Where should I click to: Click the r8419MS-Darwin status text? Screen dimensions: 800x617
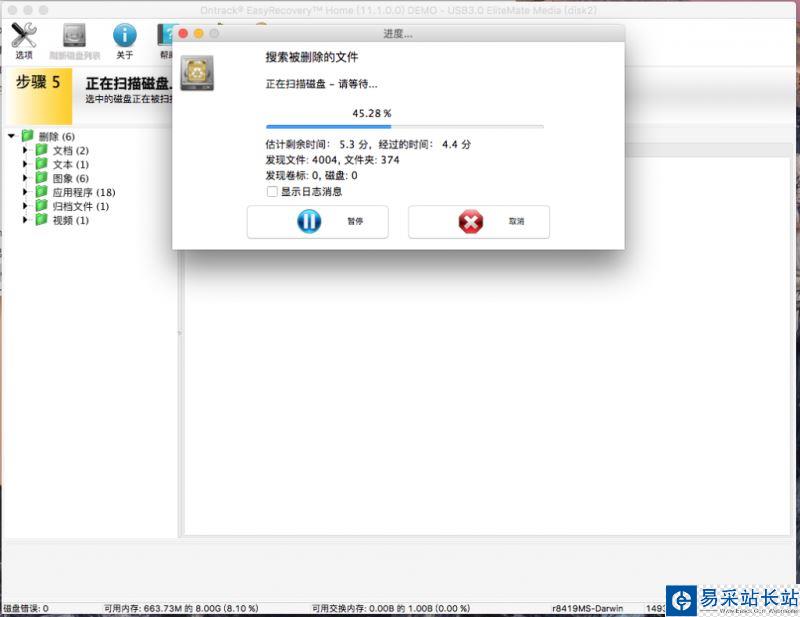pyautogui.click(x=588, y=608)
